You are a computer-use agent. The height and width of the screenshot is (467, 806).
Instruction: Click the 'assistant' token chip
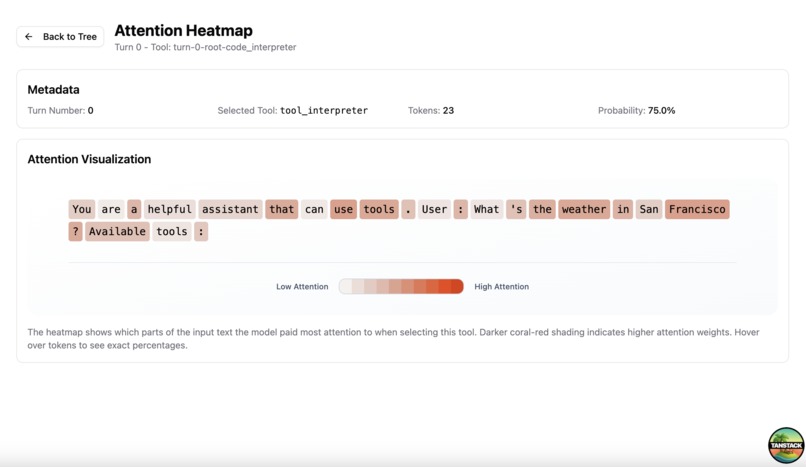tap(230, 209)
